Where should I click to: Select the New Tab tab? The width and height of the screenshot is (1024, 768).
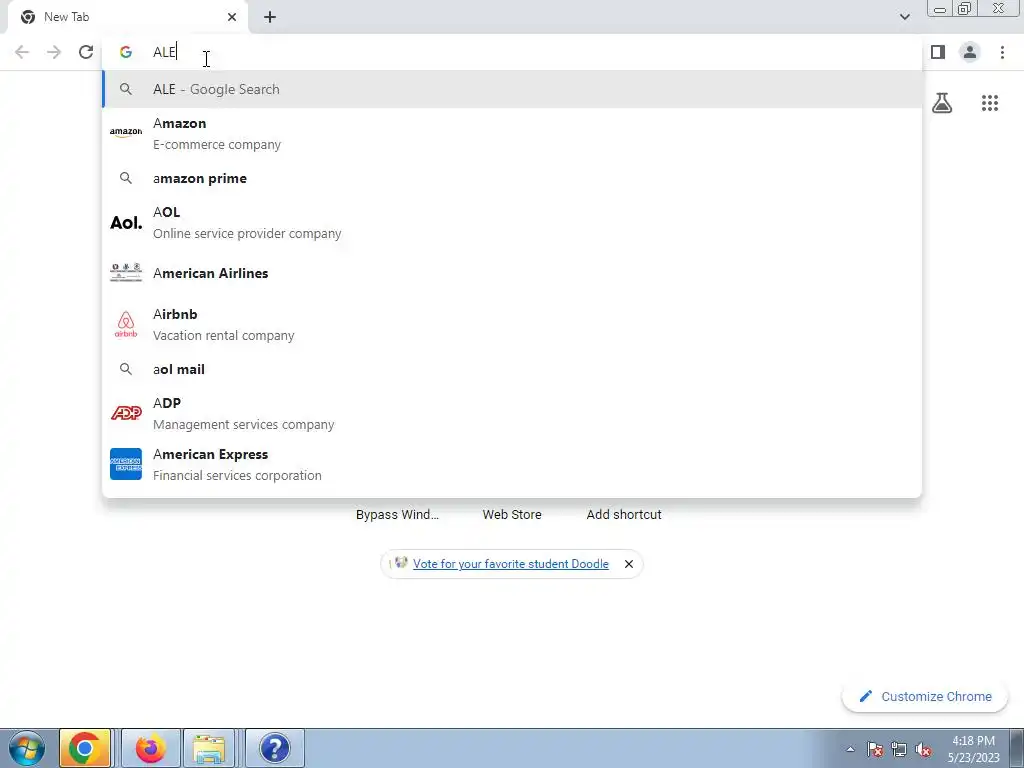(127, 17)
